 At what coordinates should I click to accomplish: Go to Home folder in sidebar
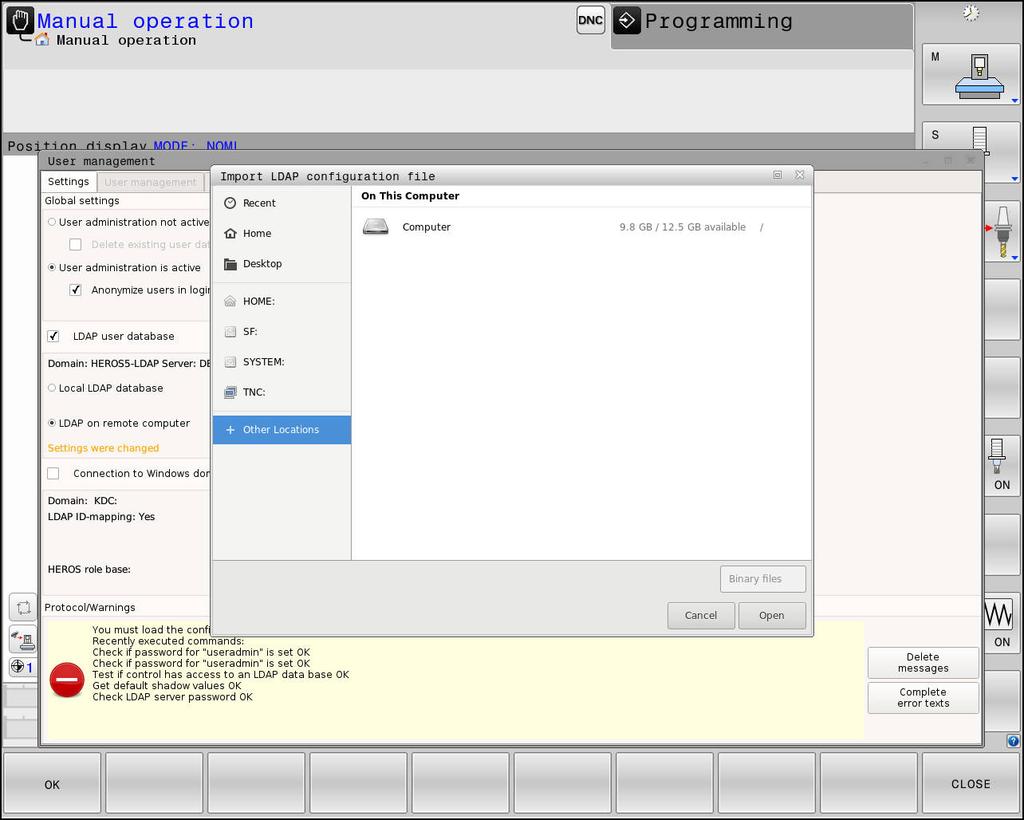[281, 233]
